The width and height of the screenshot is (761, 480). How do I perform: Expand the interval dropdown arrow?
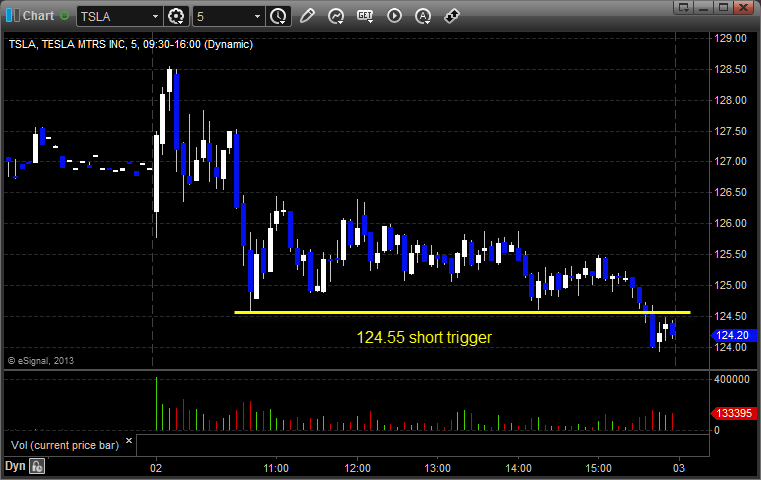click(x=258, y=17)
